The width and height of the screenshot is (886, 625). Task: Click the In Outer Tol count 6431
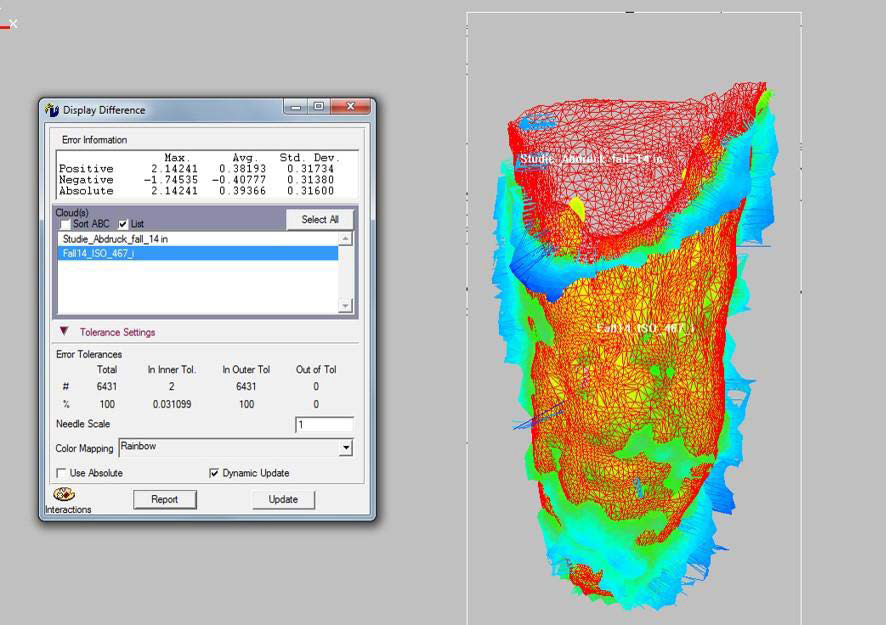click(x=246, y=387)
